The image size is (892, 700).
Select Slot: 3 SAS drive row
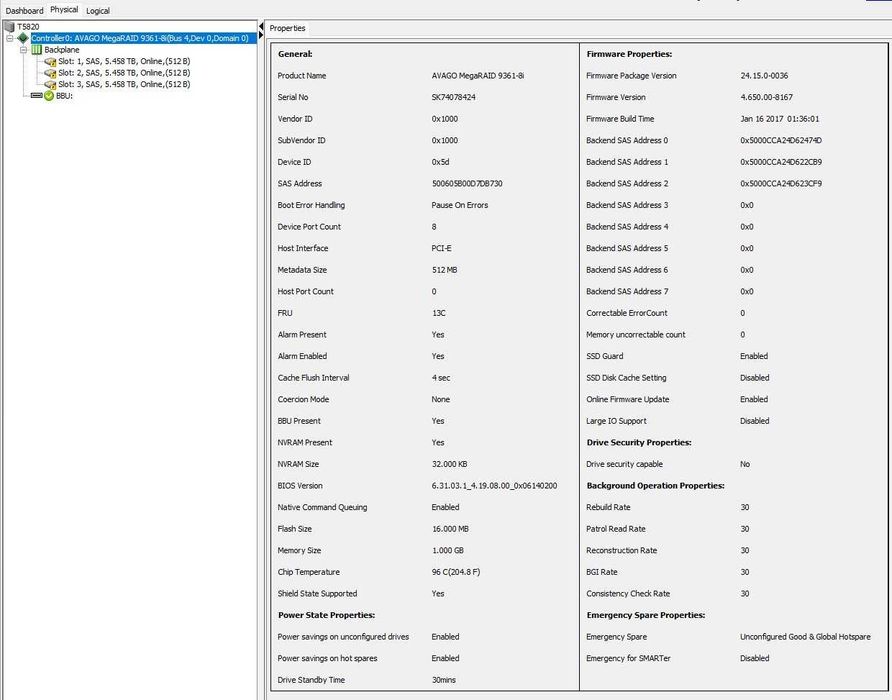(x=124, y=84)
